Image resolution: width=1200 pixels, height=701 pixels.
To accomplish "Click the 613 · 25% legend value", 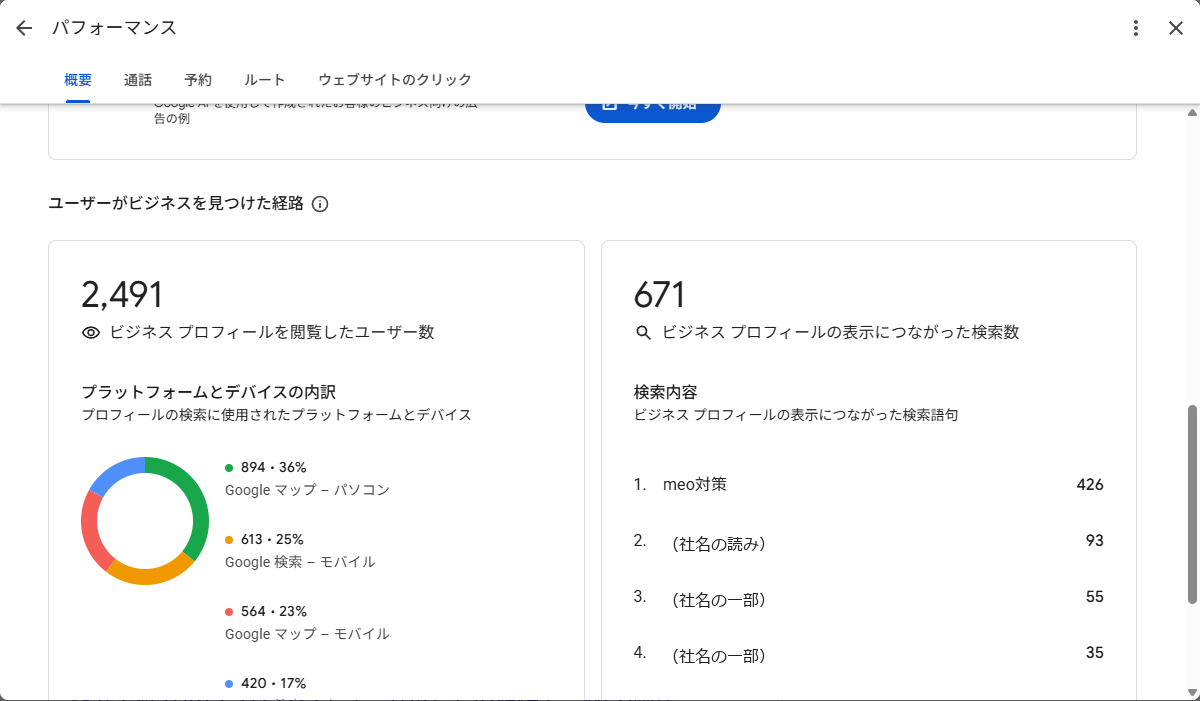I will click(272, 540).
